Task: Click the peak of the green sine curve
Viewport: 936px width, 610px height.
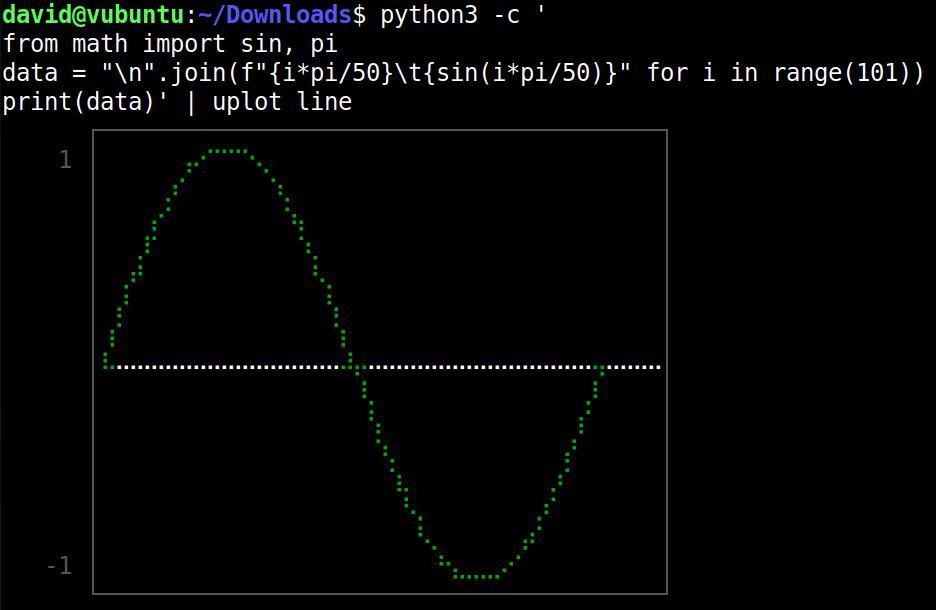Action: tap(228, 152)
